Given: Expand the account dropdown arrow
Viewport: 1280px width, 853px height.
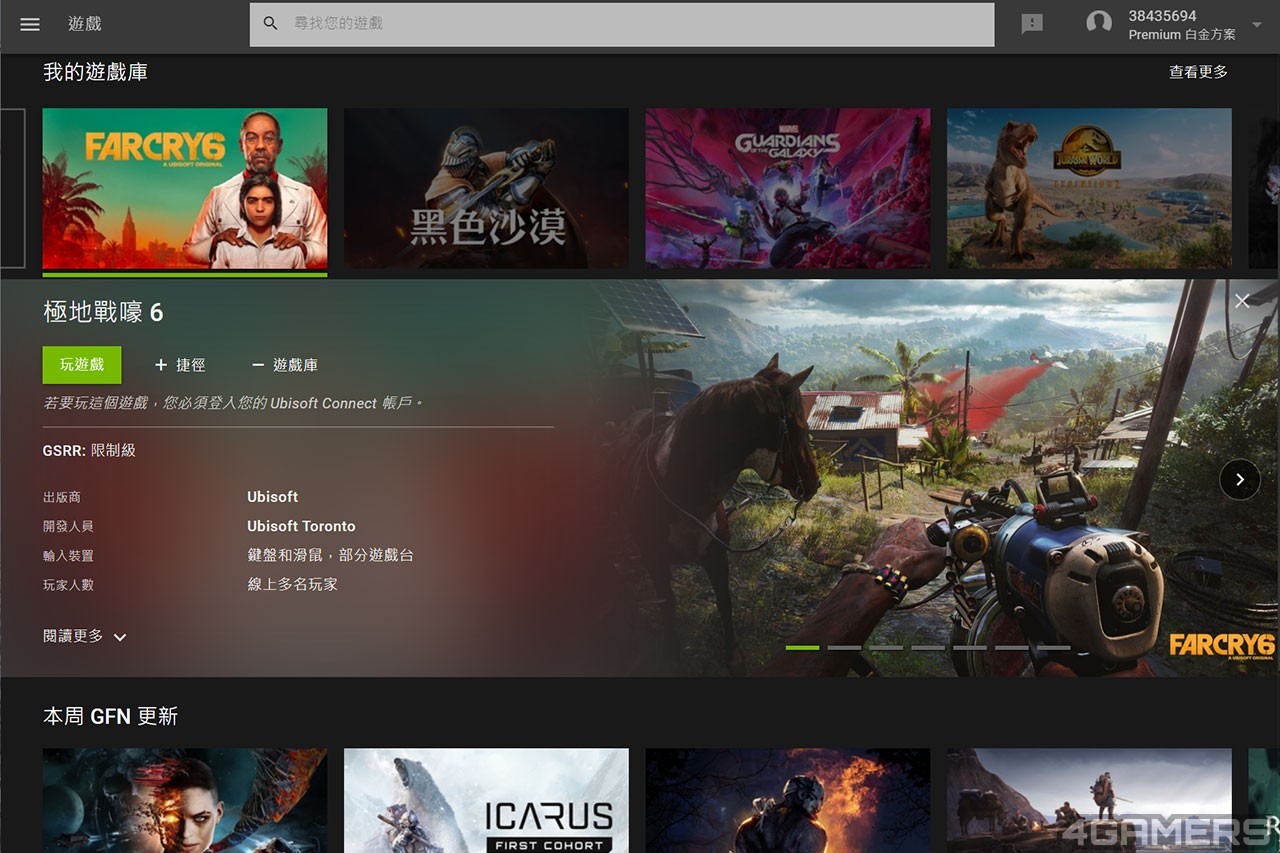Looking at the screenshot, I should point(1257,25).
